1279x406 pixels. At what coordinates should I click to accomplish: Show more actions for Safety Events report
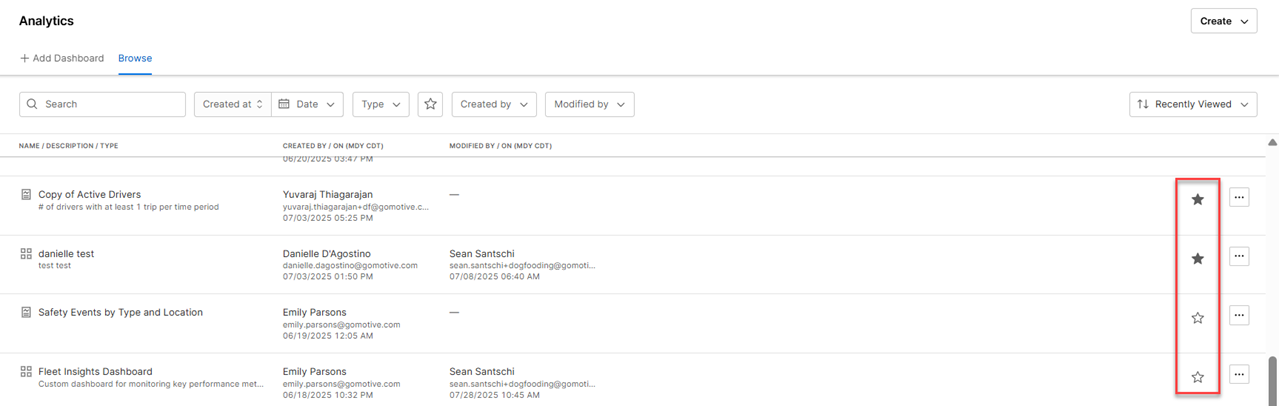[1239, 316]
